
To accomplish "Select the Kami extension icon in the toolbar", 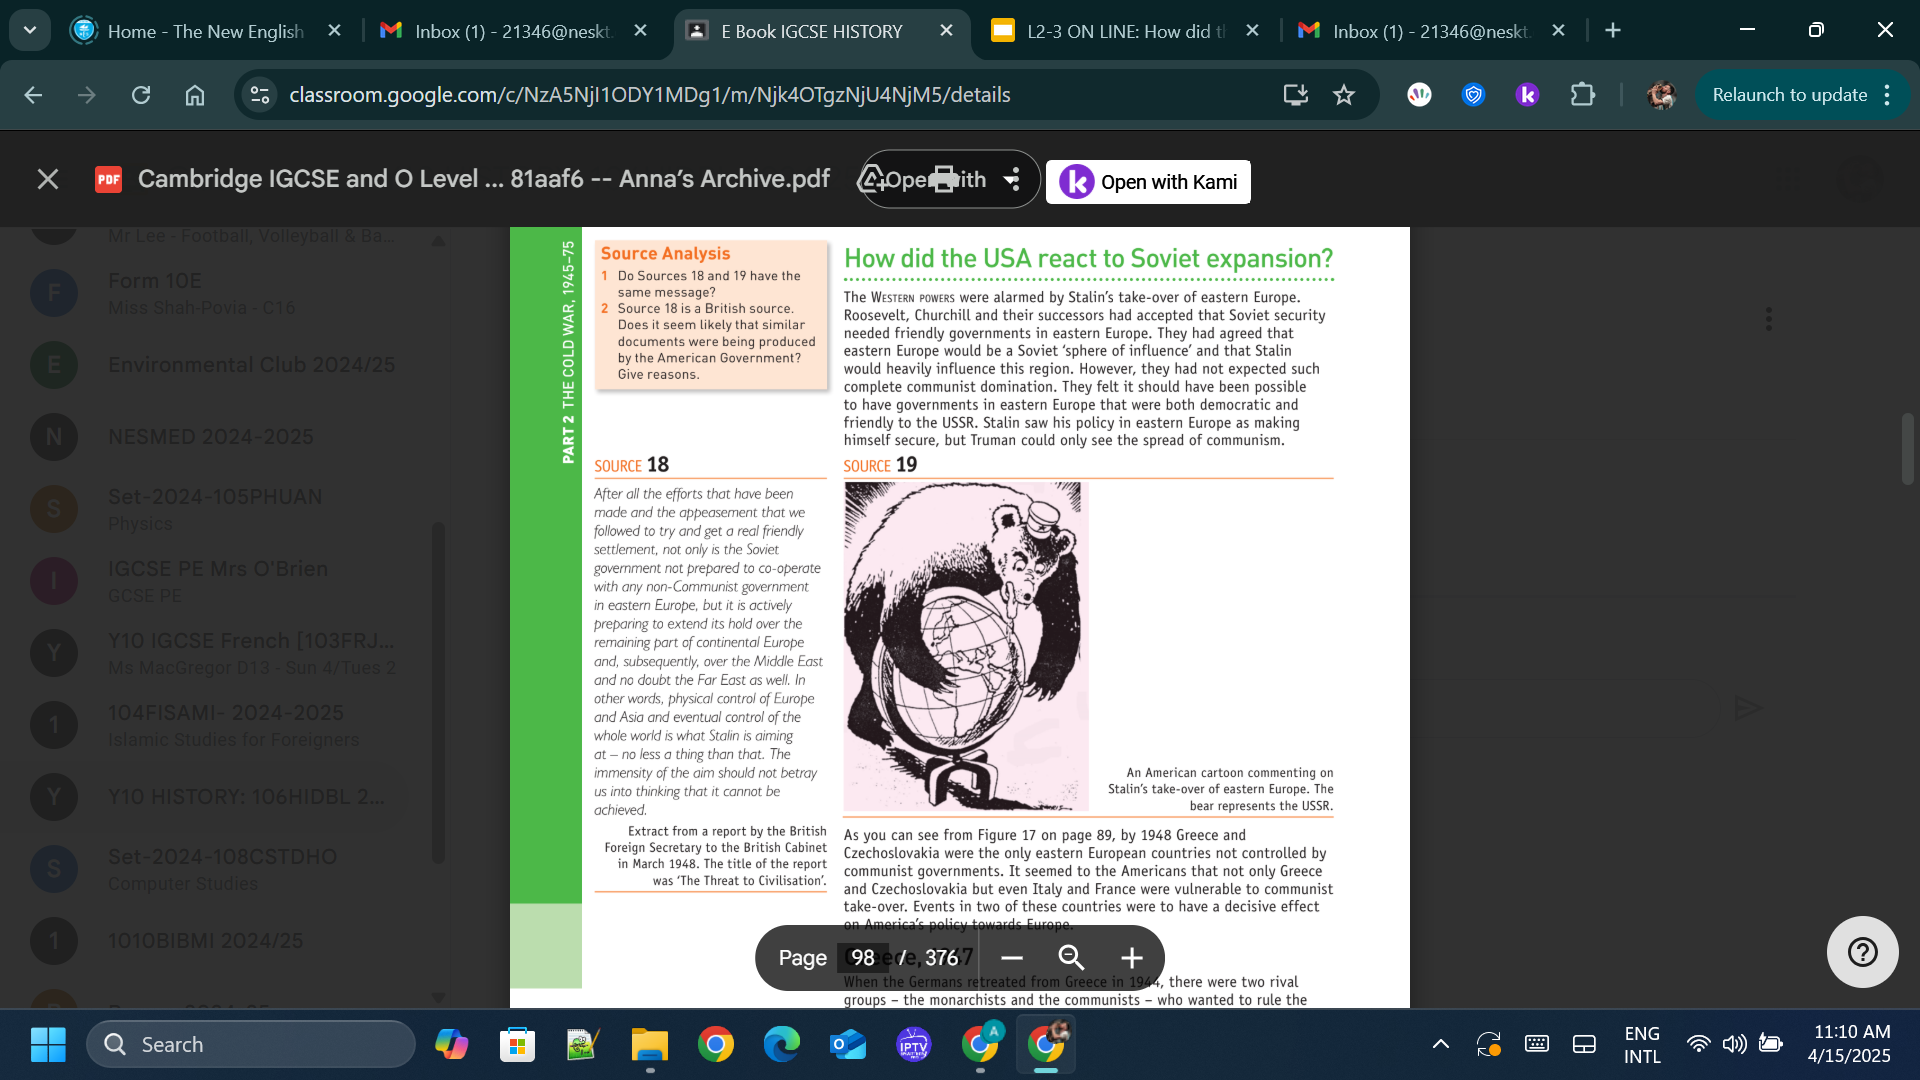I will (1527, 95).
